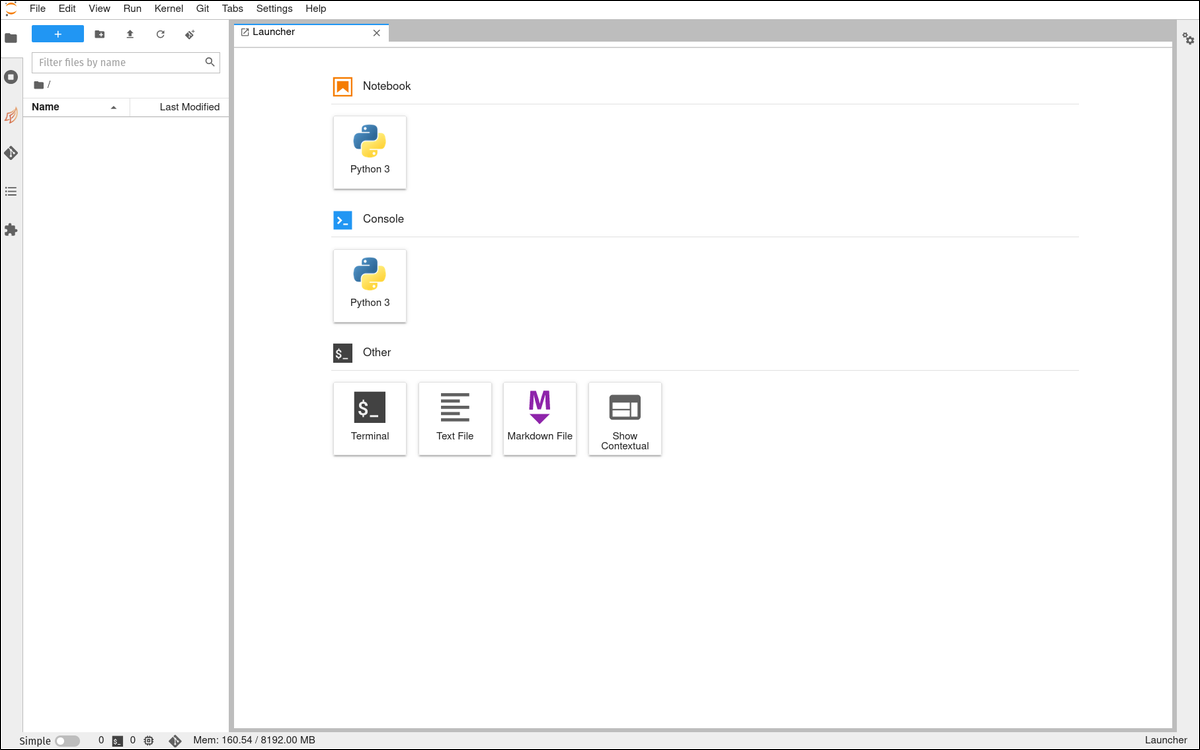Click the Filter files by name field
This screenshot has width=1200, height=750.
pyautogui.click(x=118, y=62)
